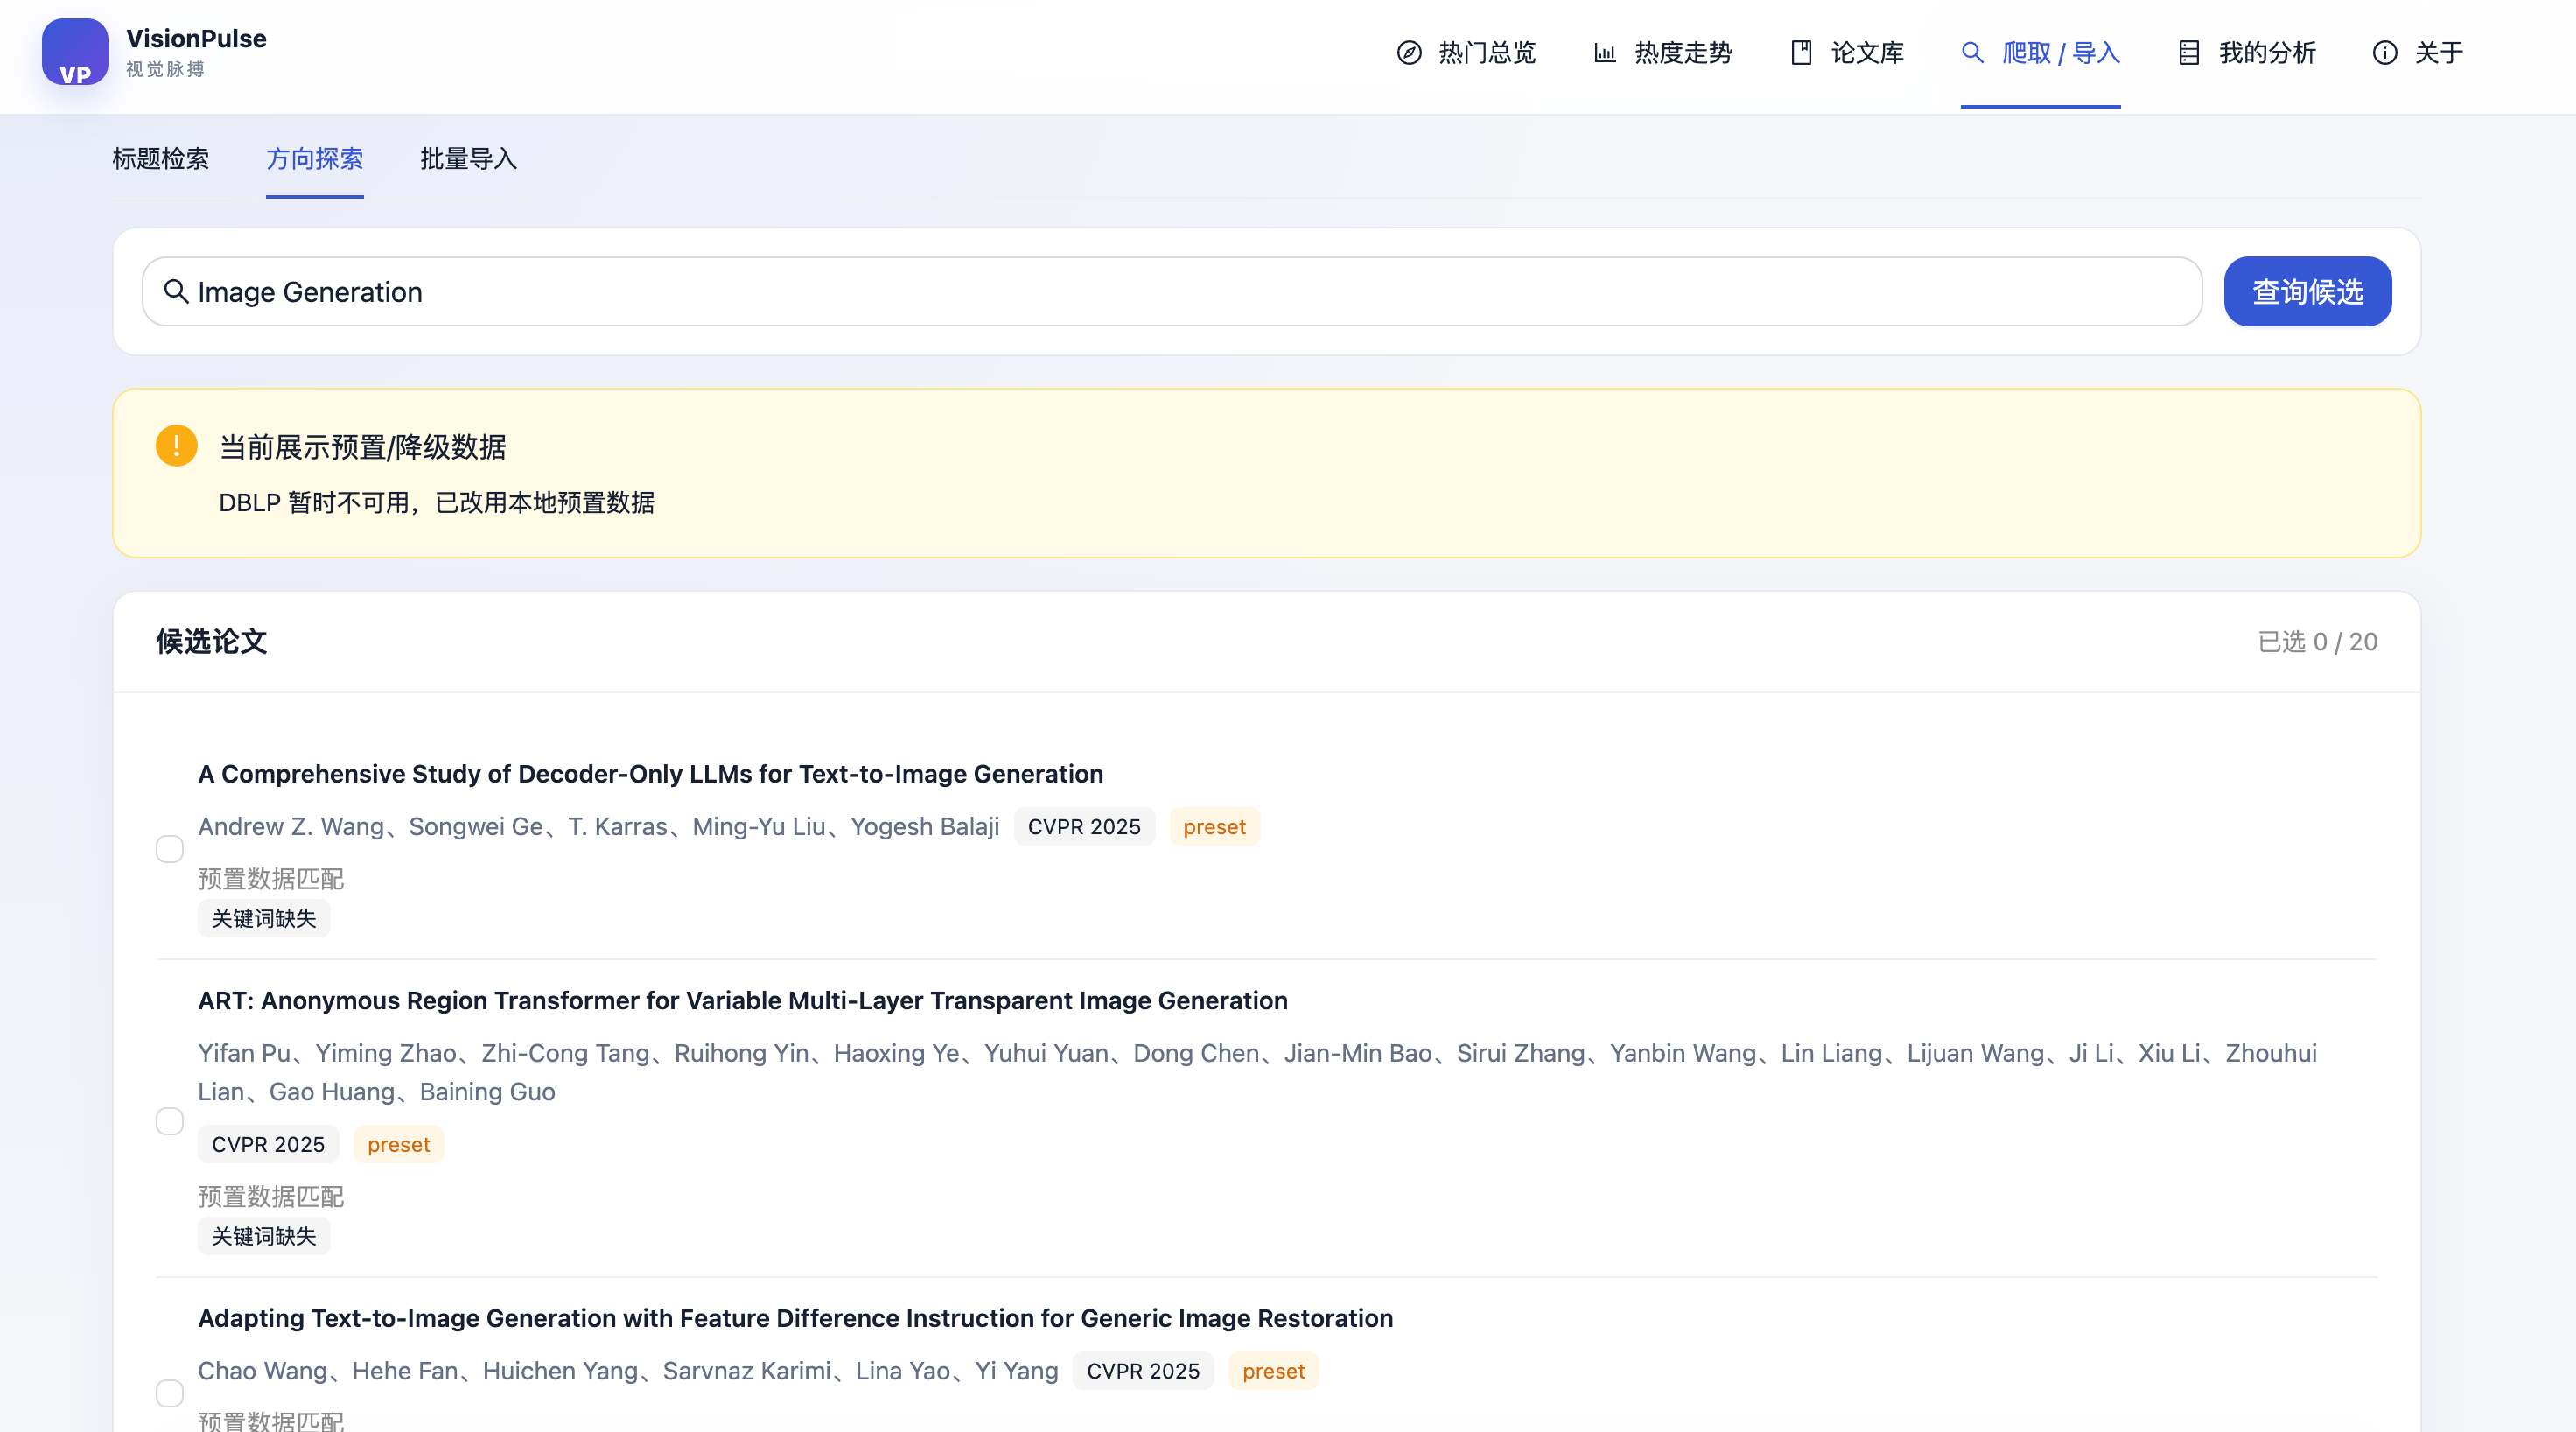Click the author line starting with Andrew Z. Wang
Screen dimensions: 2576x1432
click(x=599, y=827)
